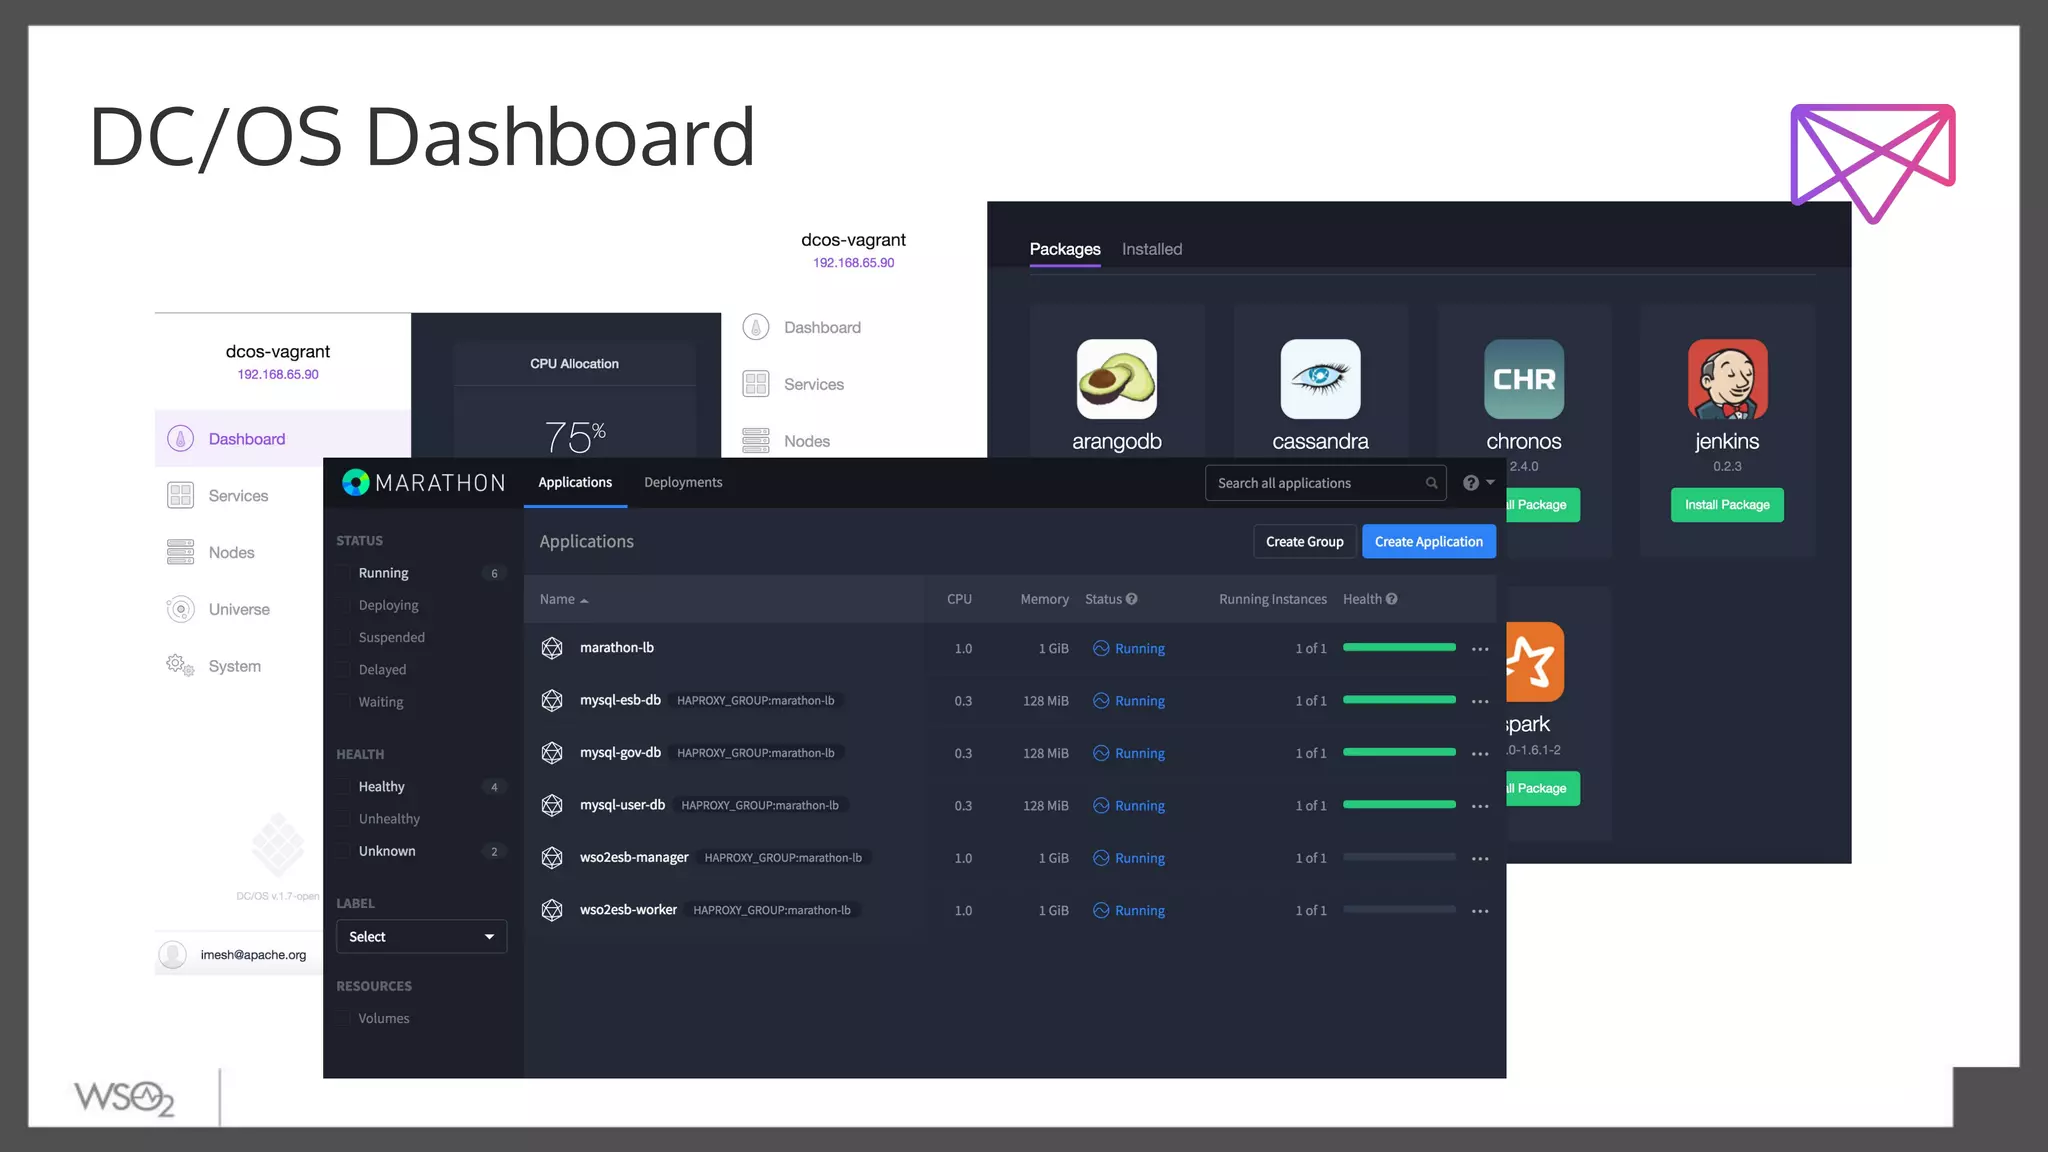Open the ellipsis menu for mysql-esb-db

(x=1480, y=701)
